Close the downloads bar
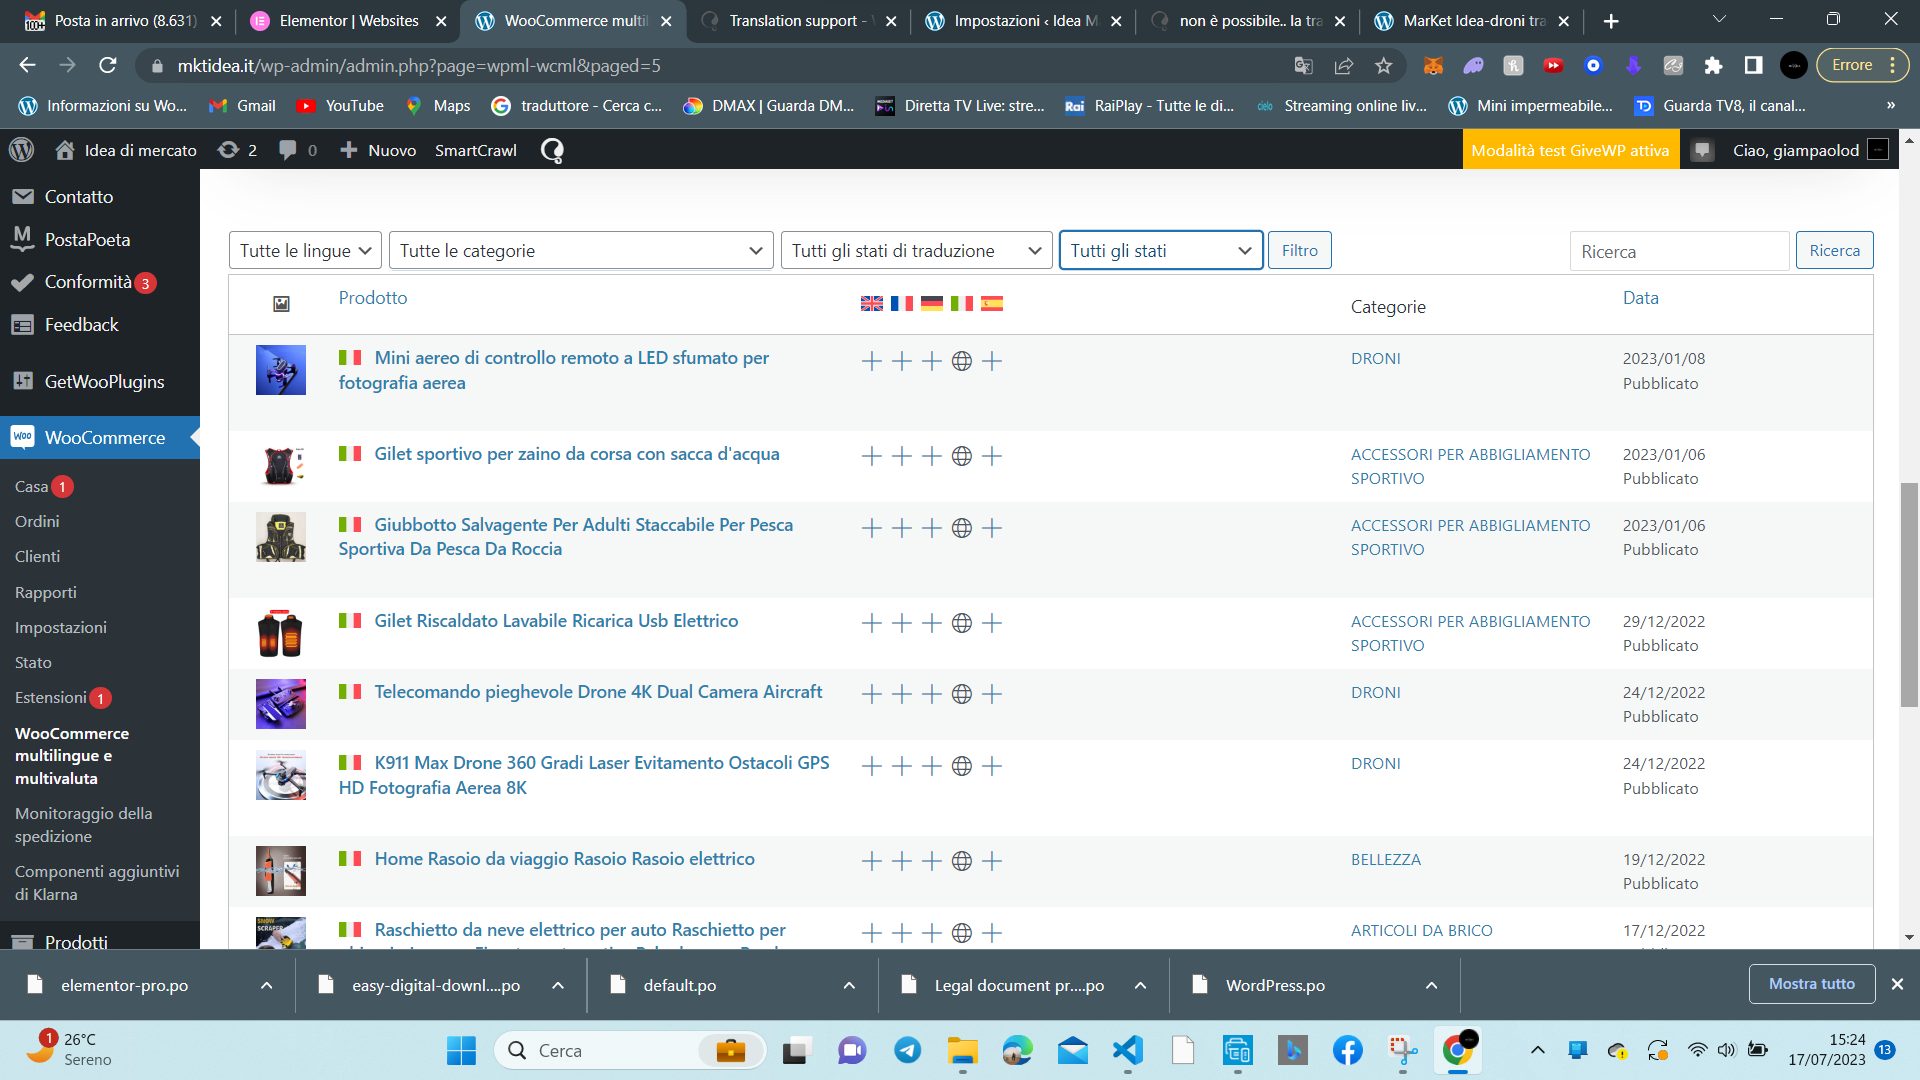This screenshot has height=1080, width=1920. (1897, 984)
